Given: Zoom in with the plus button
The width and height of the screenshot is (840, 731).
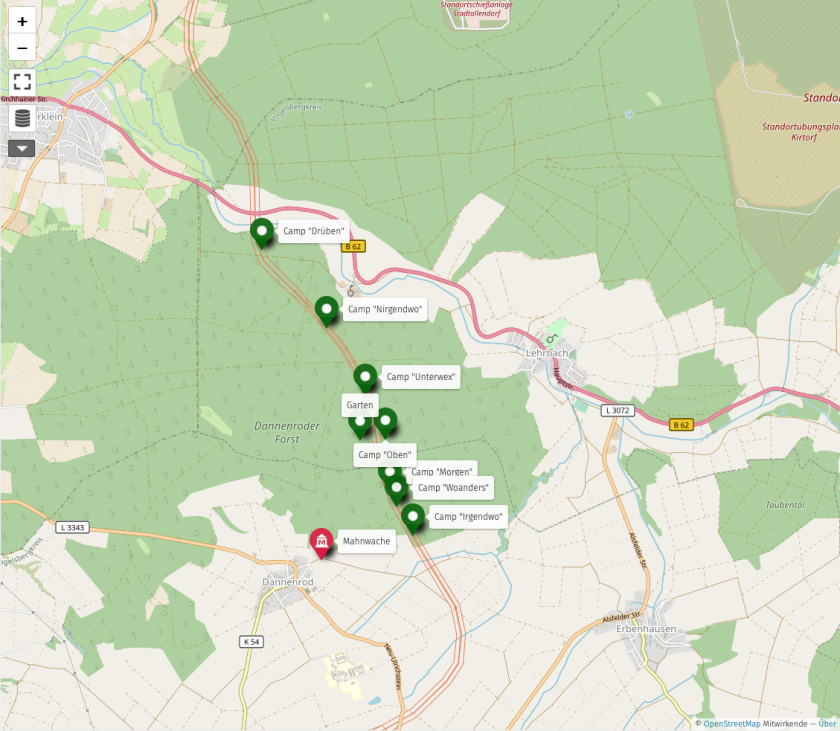Looking at the screenshot, I should point(22,21).
